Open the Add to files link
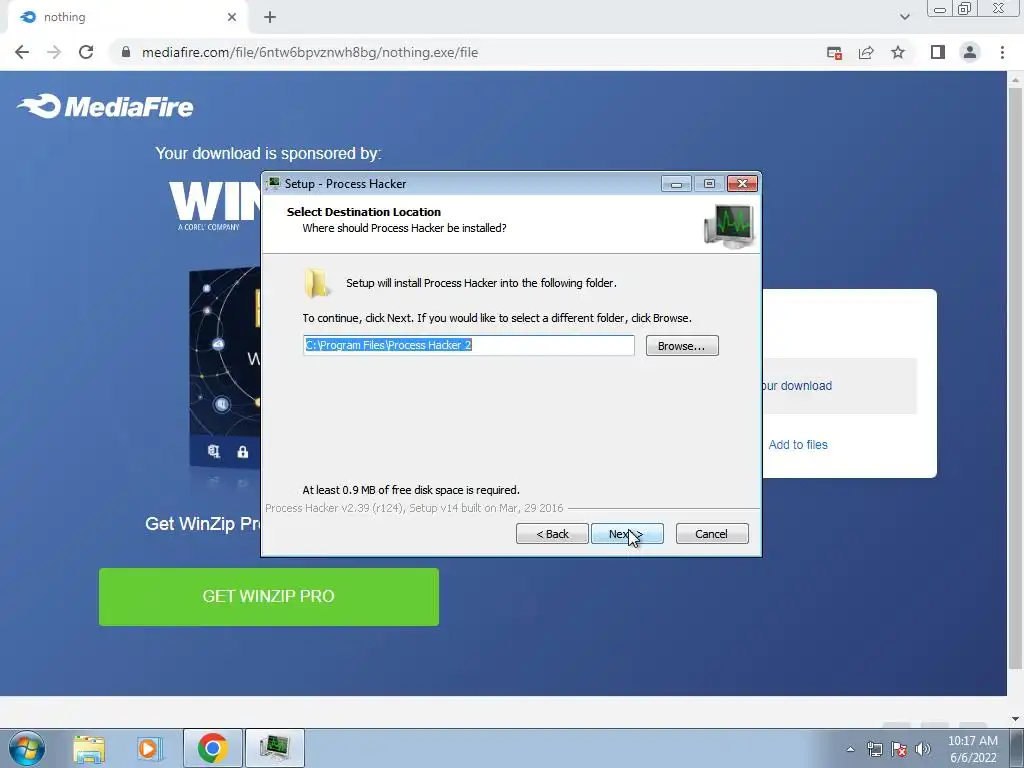This screenshot has height=768, width=1024. tap(797, 445)
